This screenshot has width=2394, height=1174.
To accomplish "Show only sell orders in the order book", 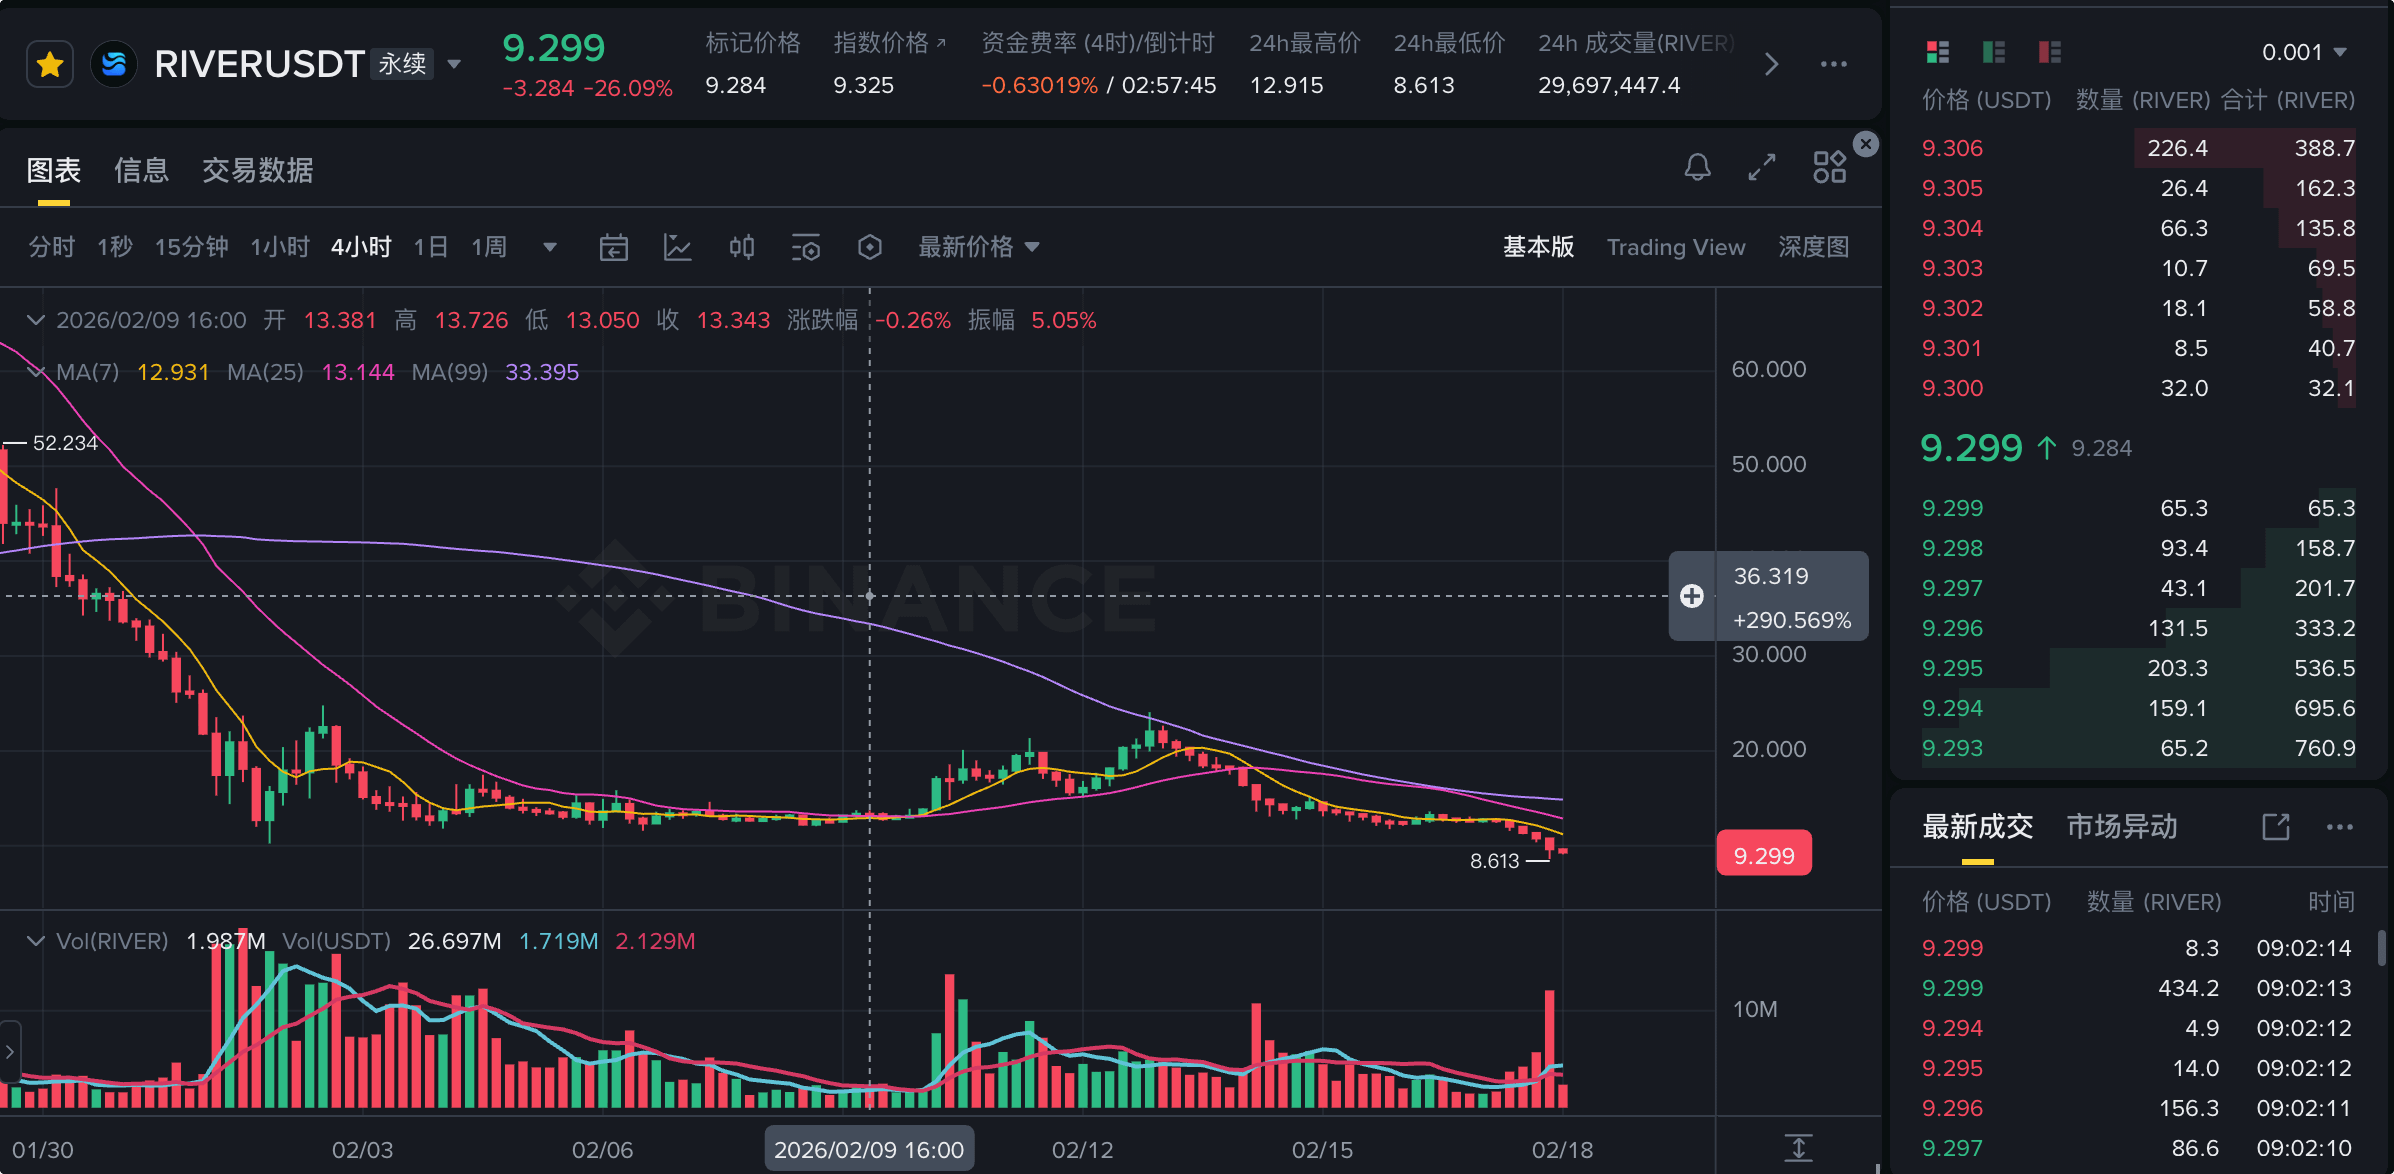I will coord(2049,52).
